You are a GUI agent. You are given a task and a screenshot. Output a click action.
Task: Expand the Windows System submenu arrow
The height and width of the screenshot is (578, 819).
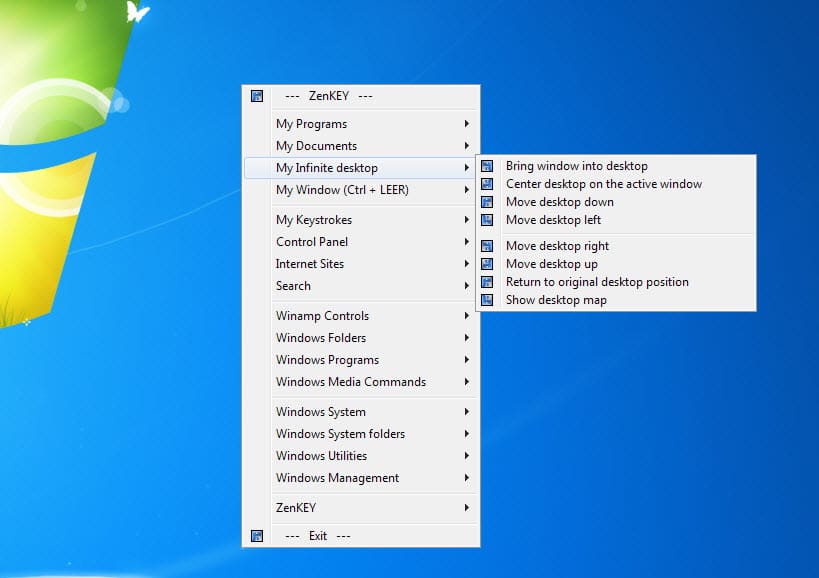[465, 411]
